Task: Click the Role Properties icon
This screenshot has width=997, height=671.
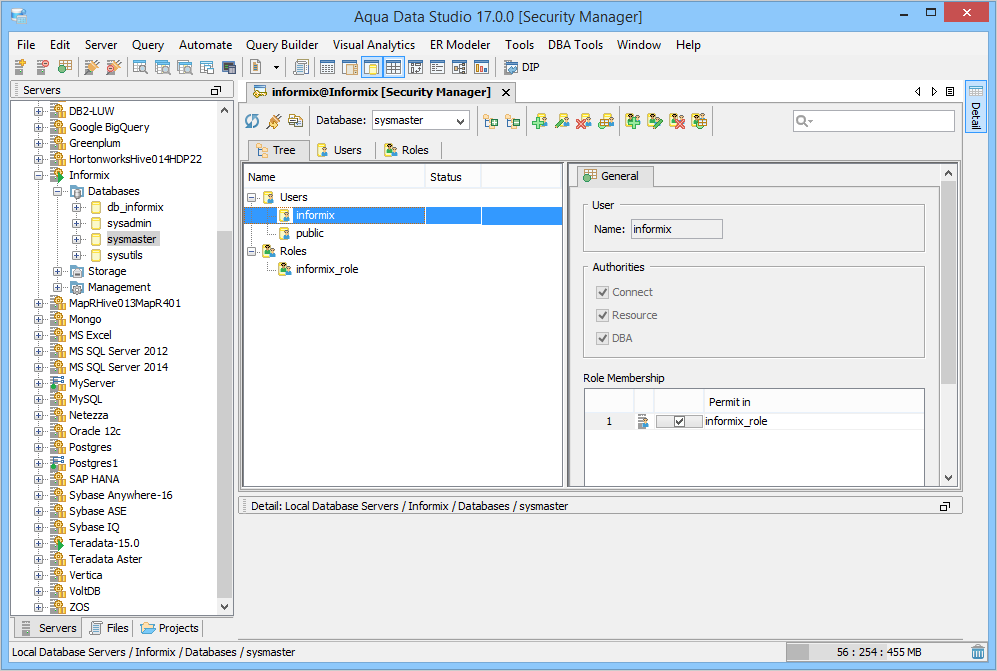Action: pos(699,121)
